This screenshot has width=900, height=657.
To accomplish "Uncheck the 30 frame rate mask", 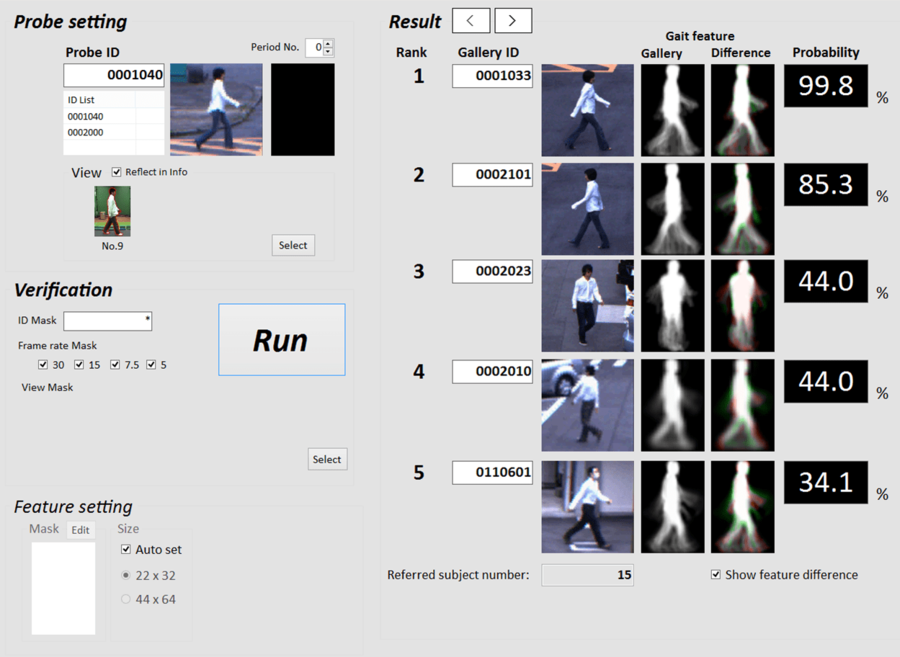I will click(x=42, y=365).
